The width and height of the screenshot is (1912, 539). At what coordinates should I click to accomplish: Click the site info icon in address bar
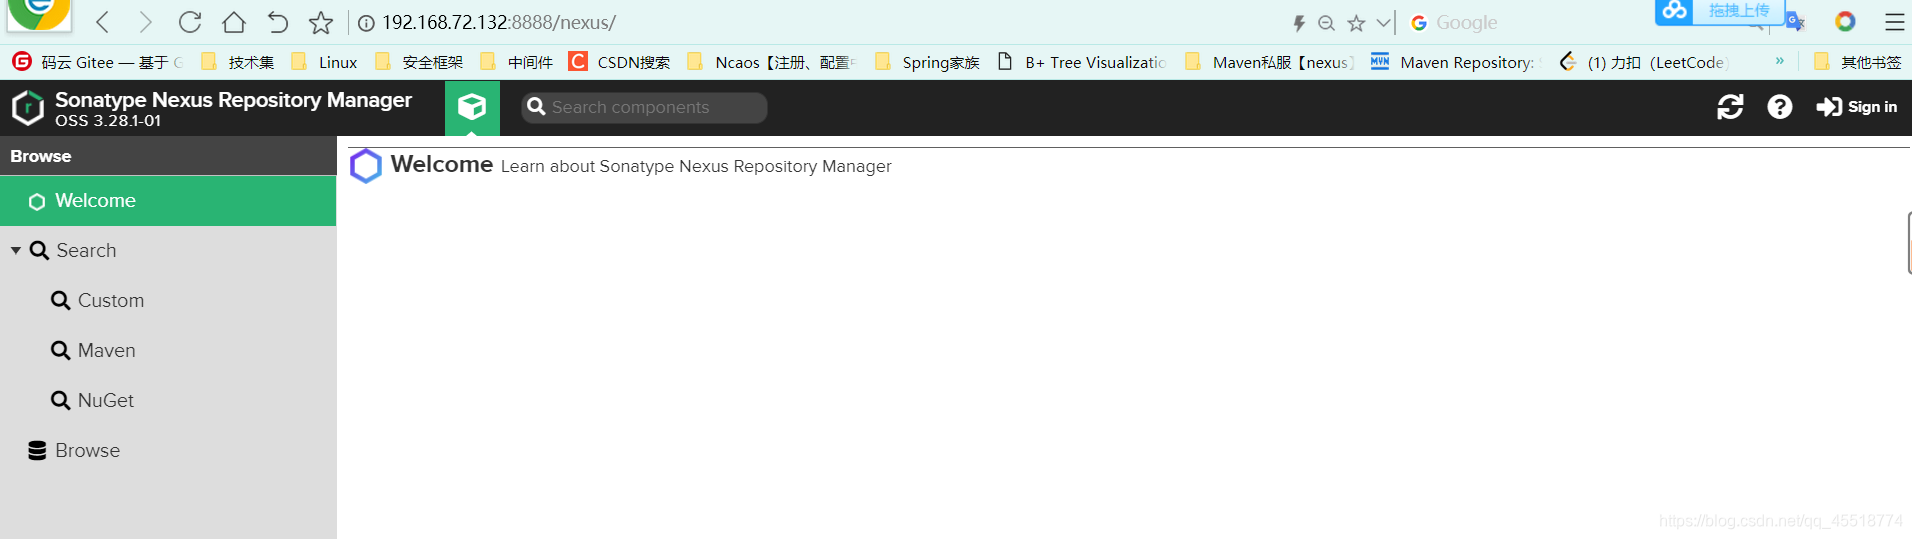click(x=366, y=23)
